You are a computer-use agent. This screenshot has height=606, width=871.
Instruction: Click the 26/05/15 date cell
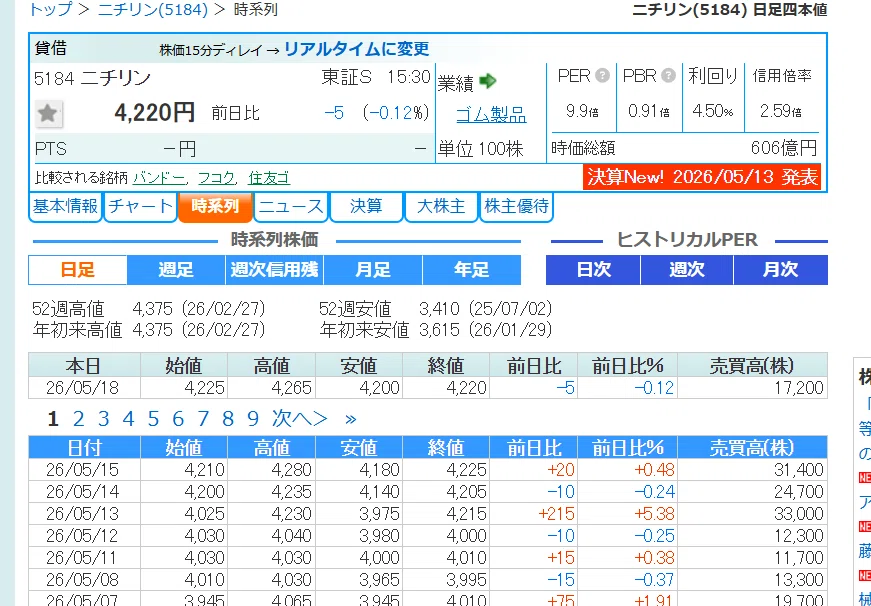click(x=82, y=470)
